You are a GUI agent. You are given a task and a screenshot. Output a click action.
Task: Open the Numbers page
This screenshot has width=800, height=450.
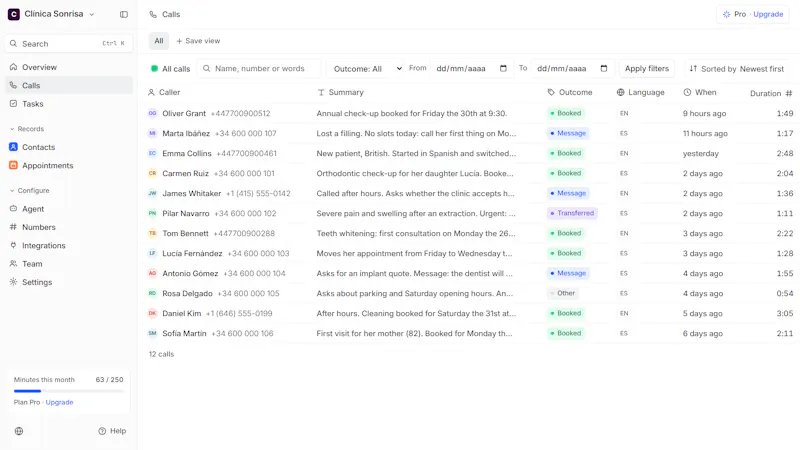pos(69,227)
